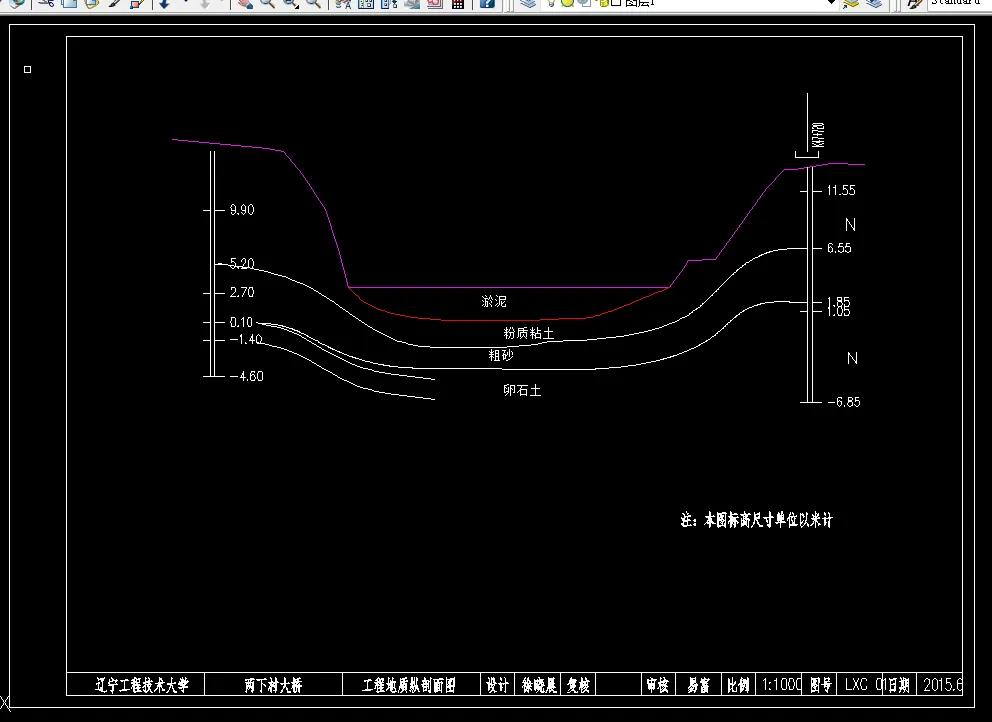Click the -1.40 elevation value
The image size is (992, 722).
coord(246,340)
